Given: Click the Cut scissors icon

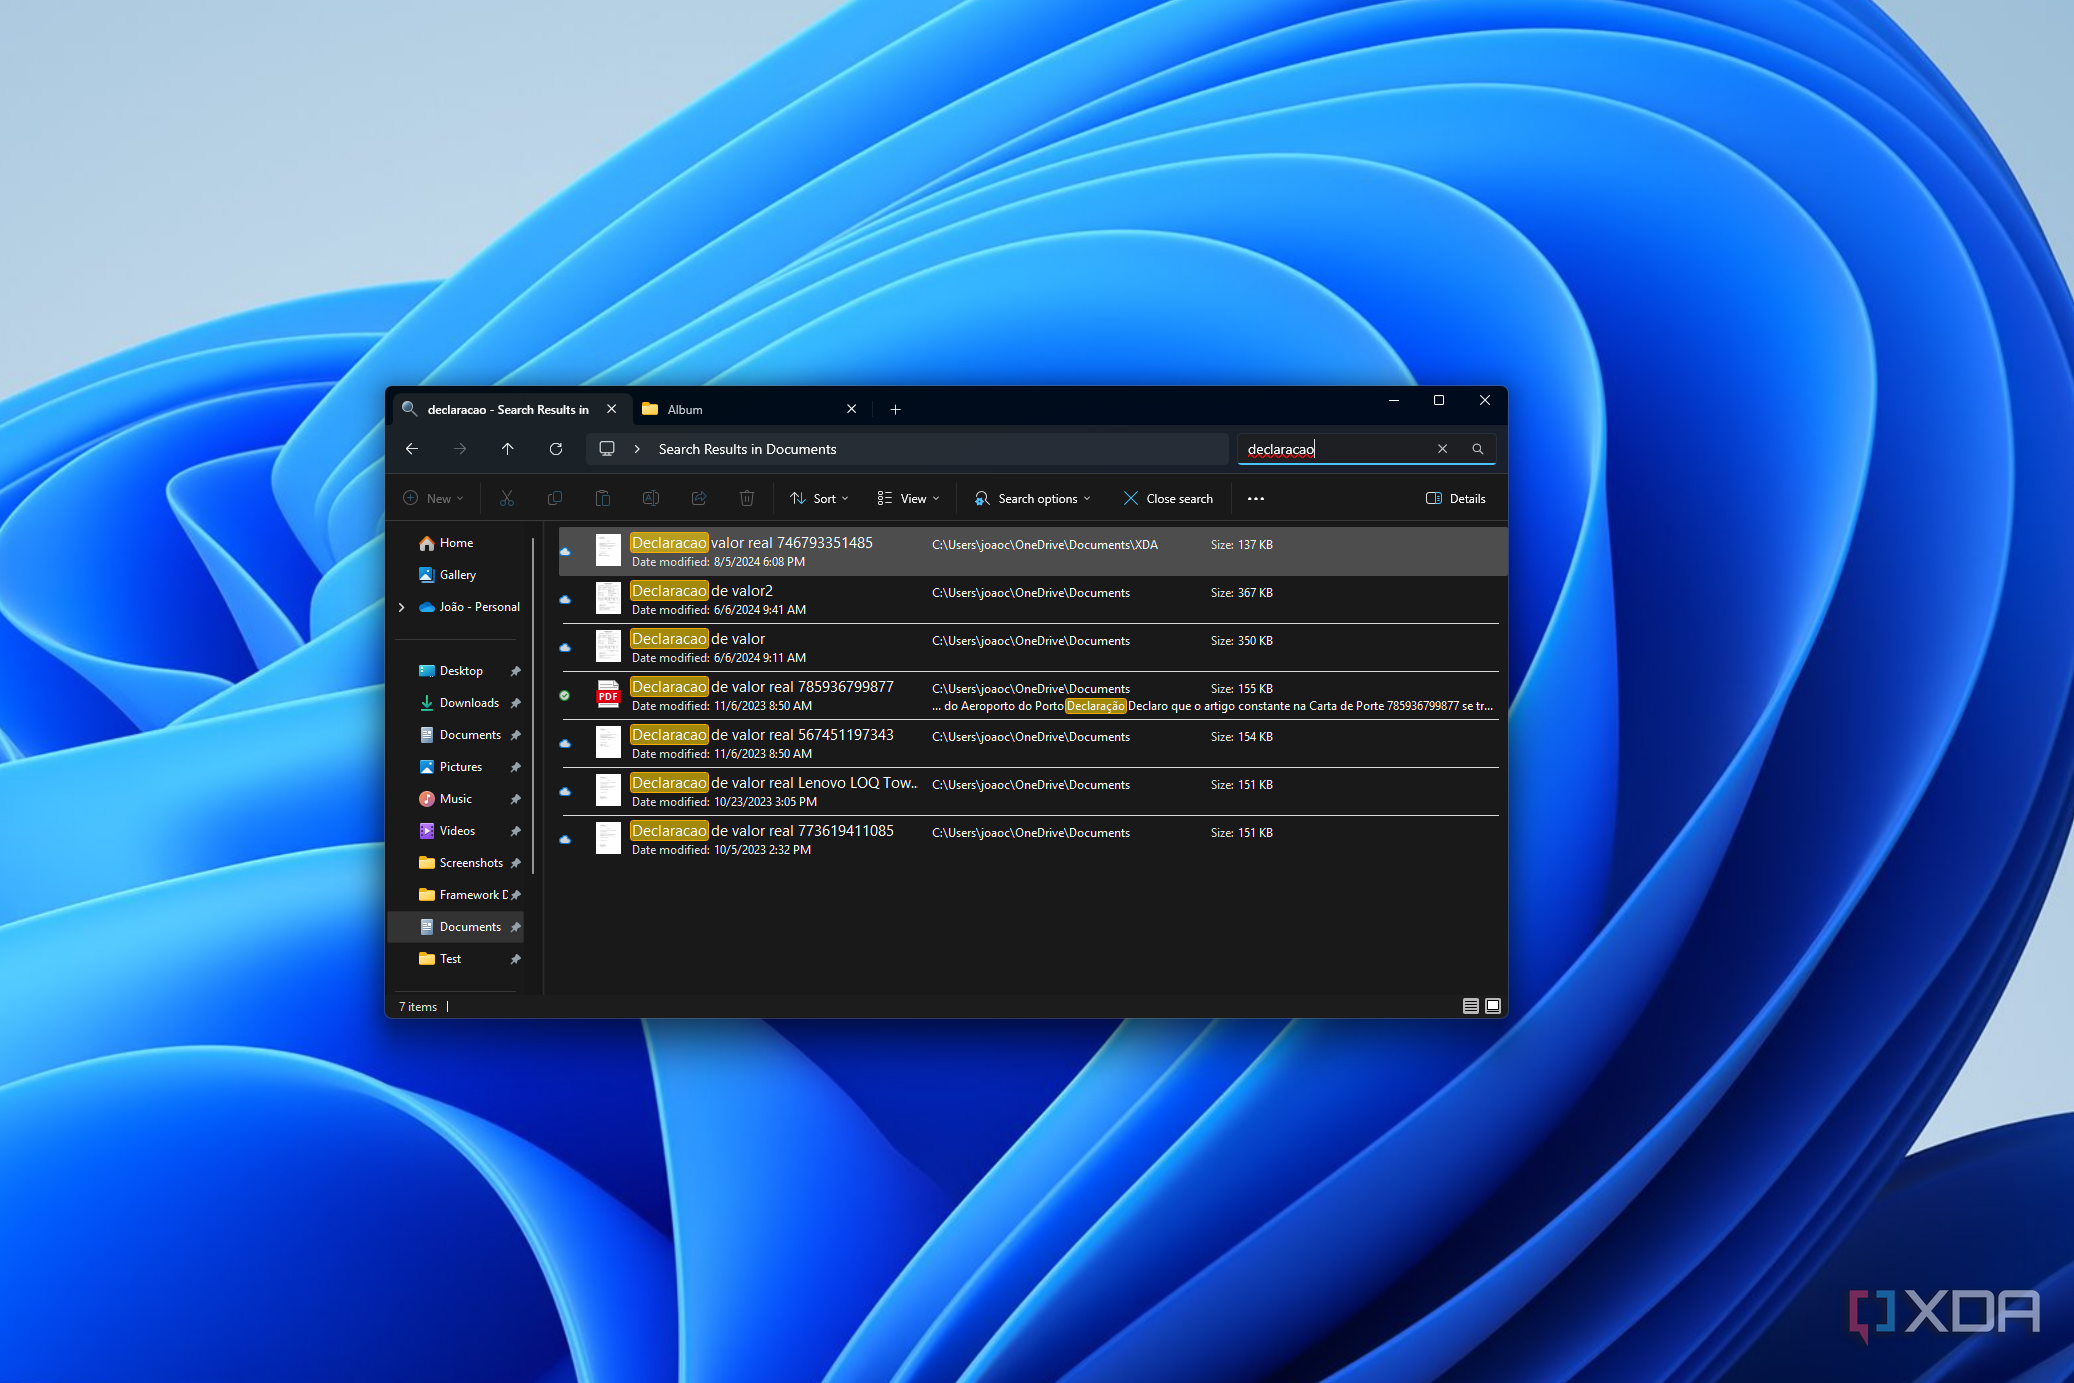Looking at the screenshot, I should 507,498.
